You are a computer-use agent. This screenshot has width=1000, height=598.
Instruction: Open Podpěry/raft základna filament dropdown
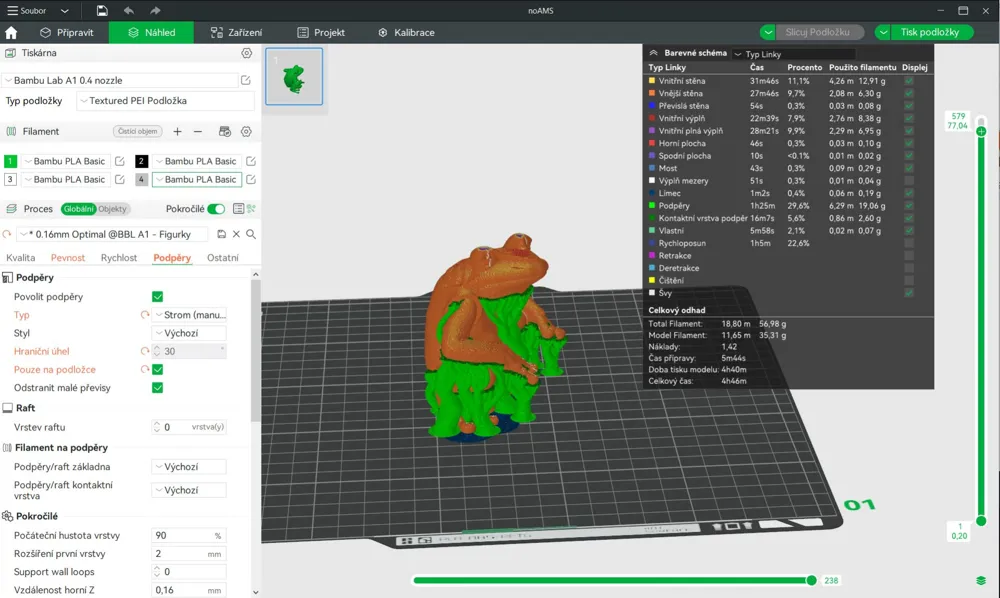tap(189, 467)
